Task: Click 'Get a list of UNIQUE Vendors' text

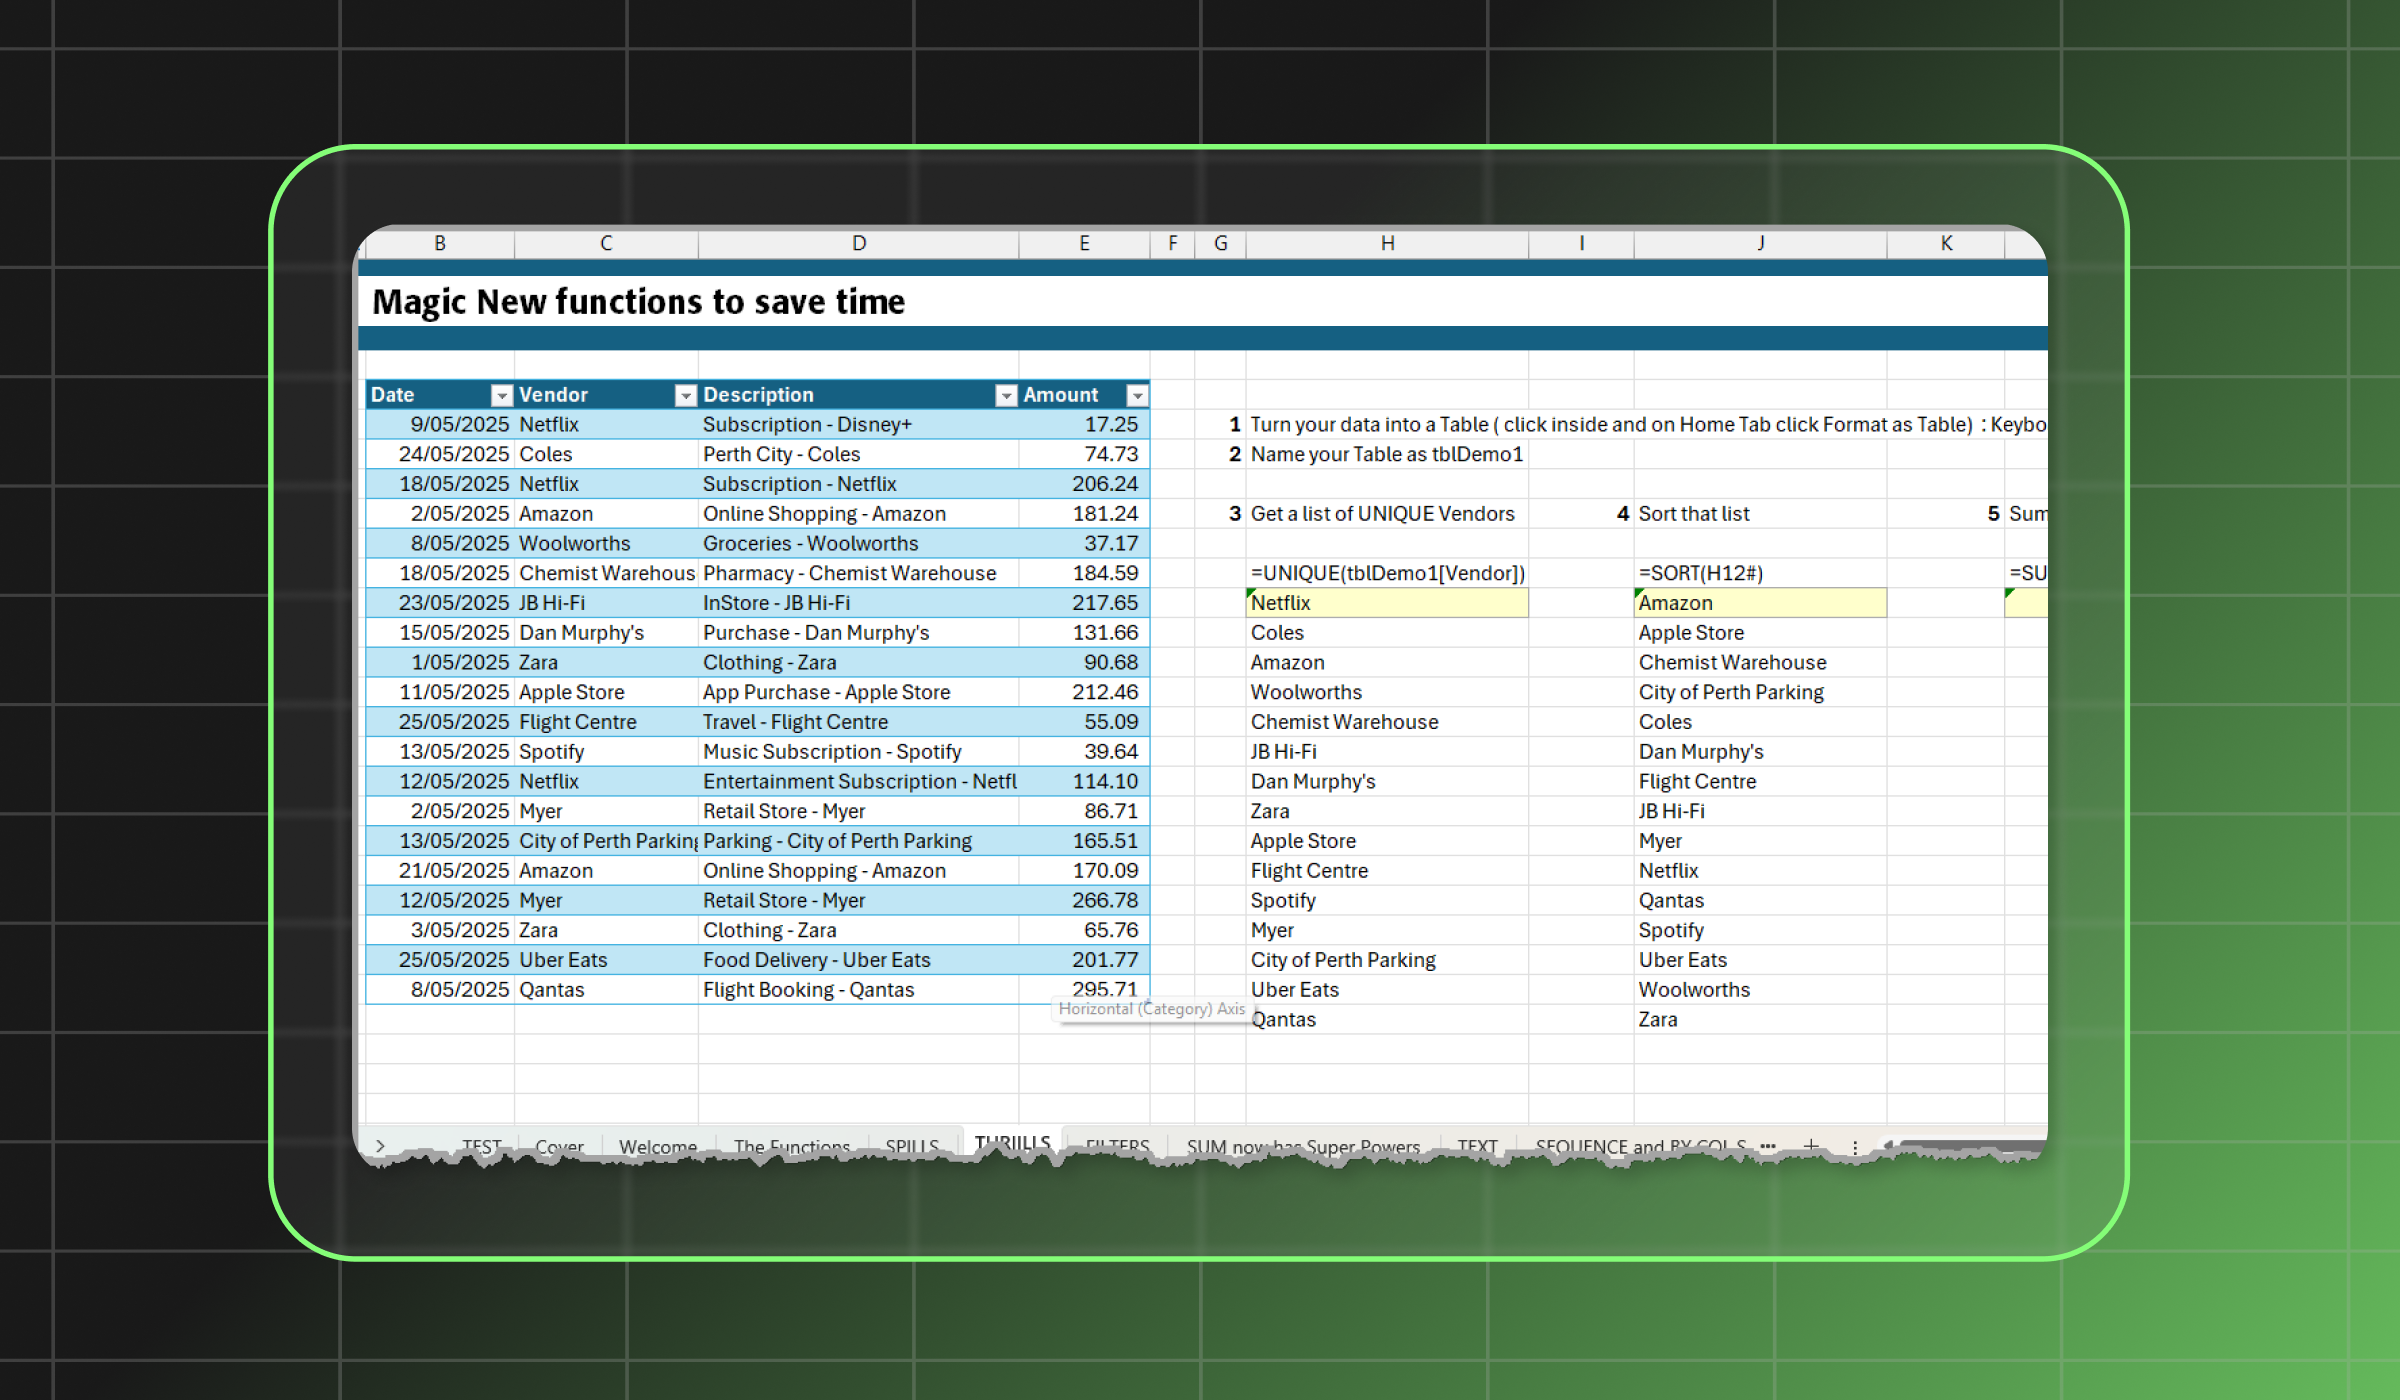Action: pyautogui.click(x=1382, y=514)
